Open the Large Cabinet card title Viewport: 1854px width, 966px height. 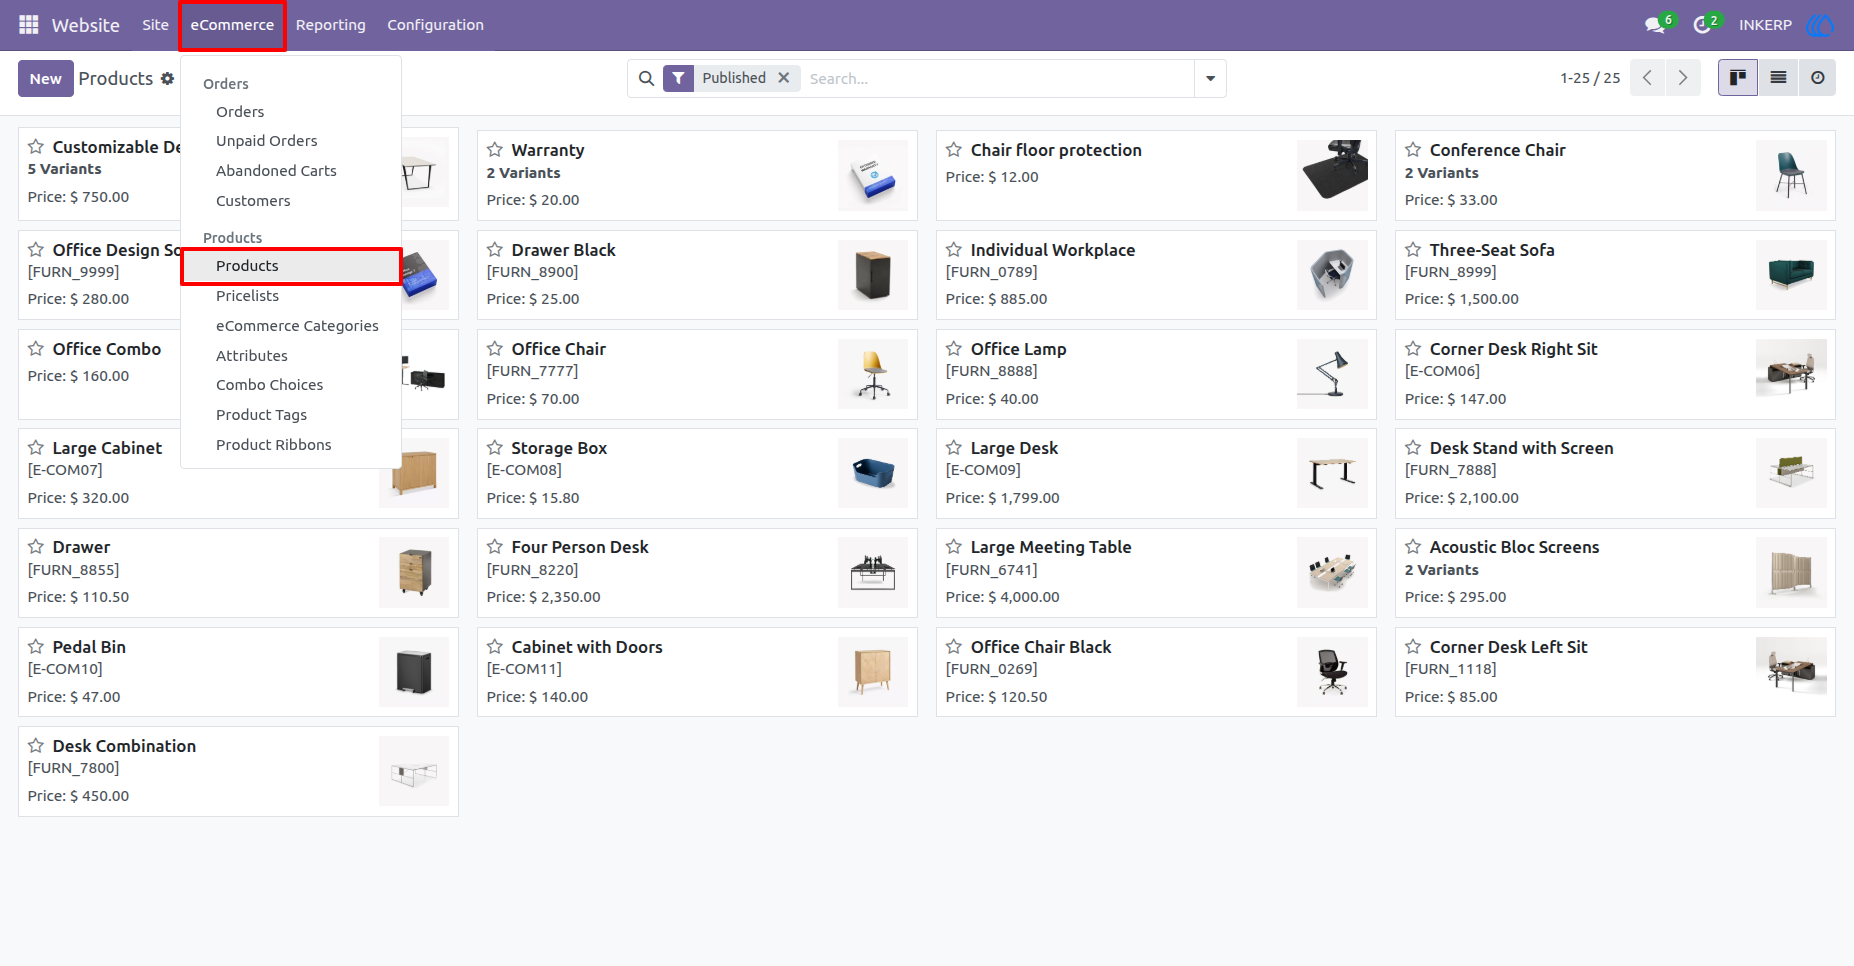[x=107, y=448]
